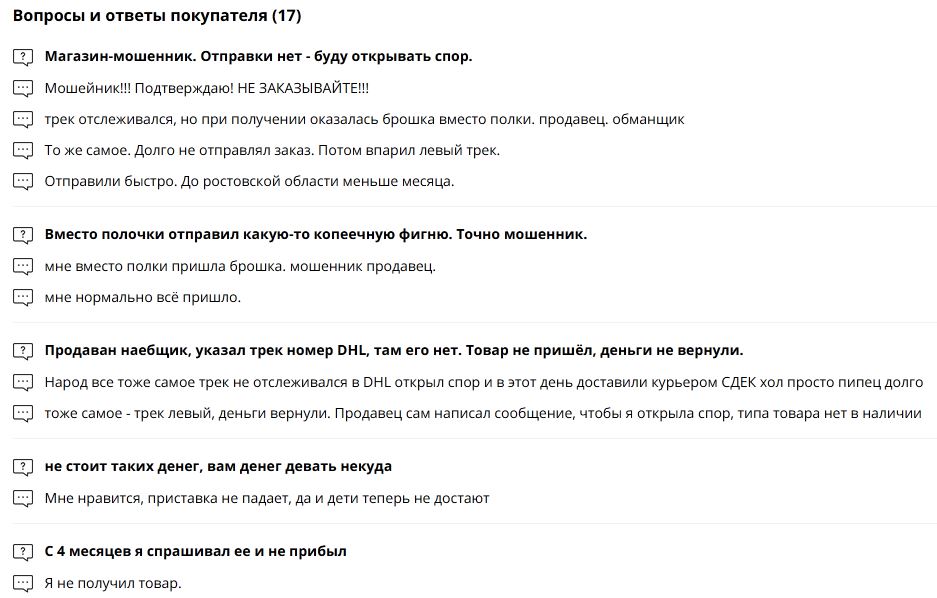Viewport: 937px width, 598px height.
Task: Select answer "Народ все тоже самое трек"
Action: click(484, 382)
